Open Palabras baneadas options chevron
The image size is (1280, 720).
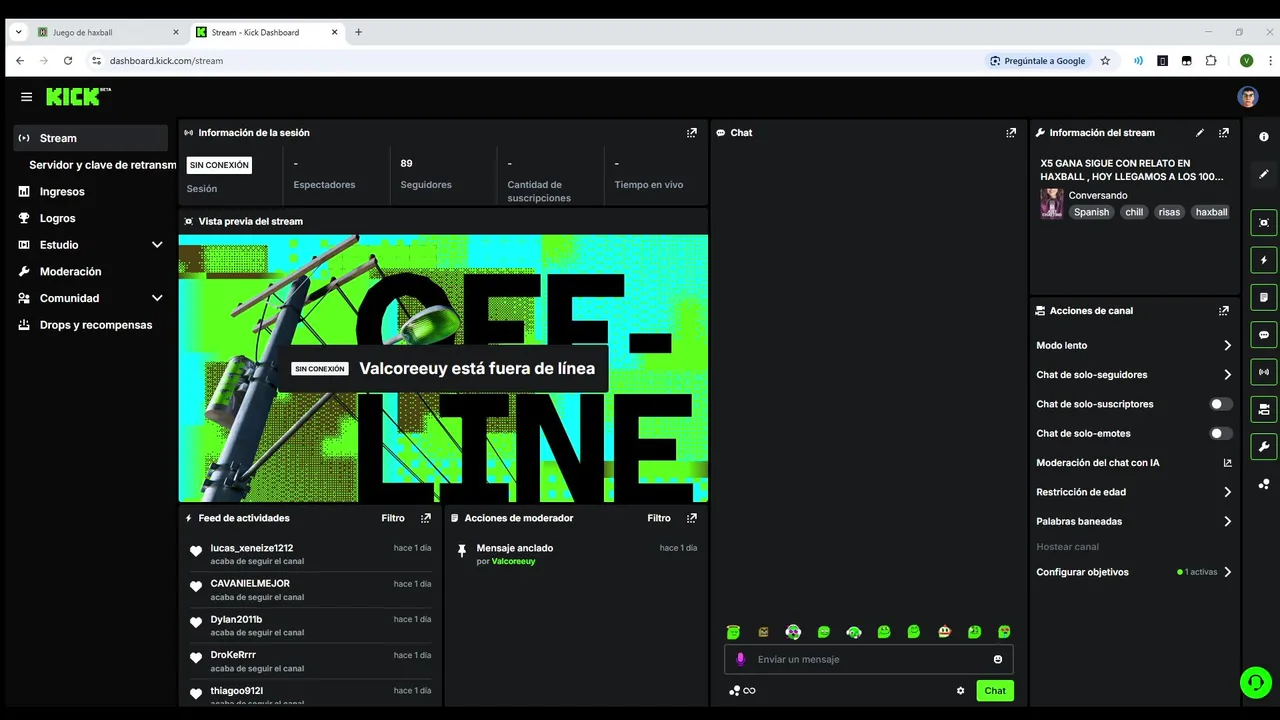click(x=1227, y=521)
